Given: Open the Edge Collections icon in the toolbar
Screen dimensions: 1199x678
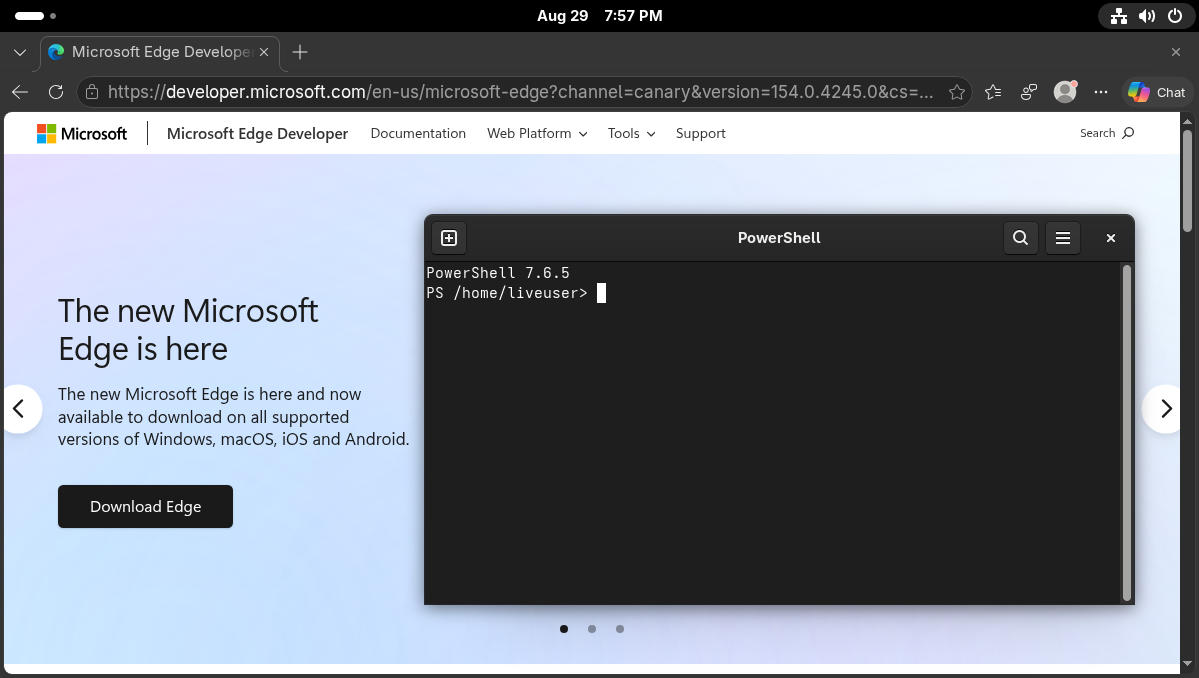Looking at the screenshot, I should pos(1028,92).
